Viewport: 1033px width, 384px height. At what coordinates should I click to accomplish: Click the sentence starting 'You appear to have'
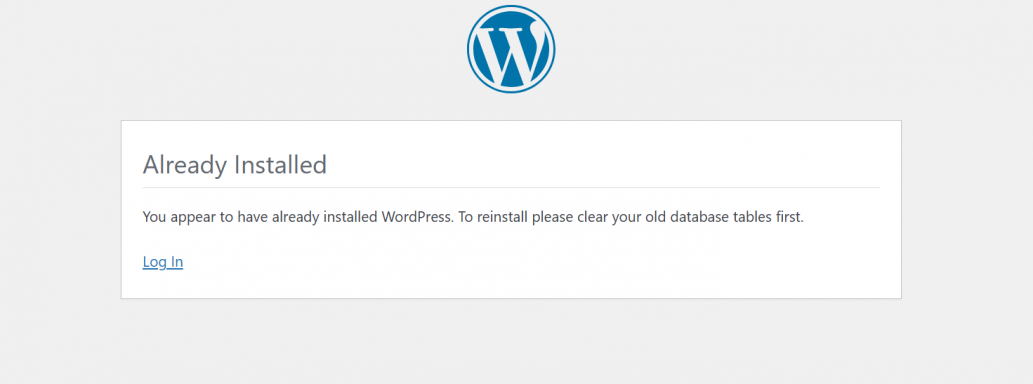click(298, 217)
